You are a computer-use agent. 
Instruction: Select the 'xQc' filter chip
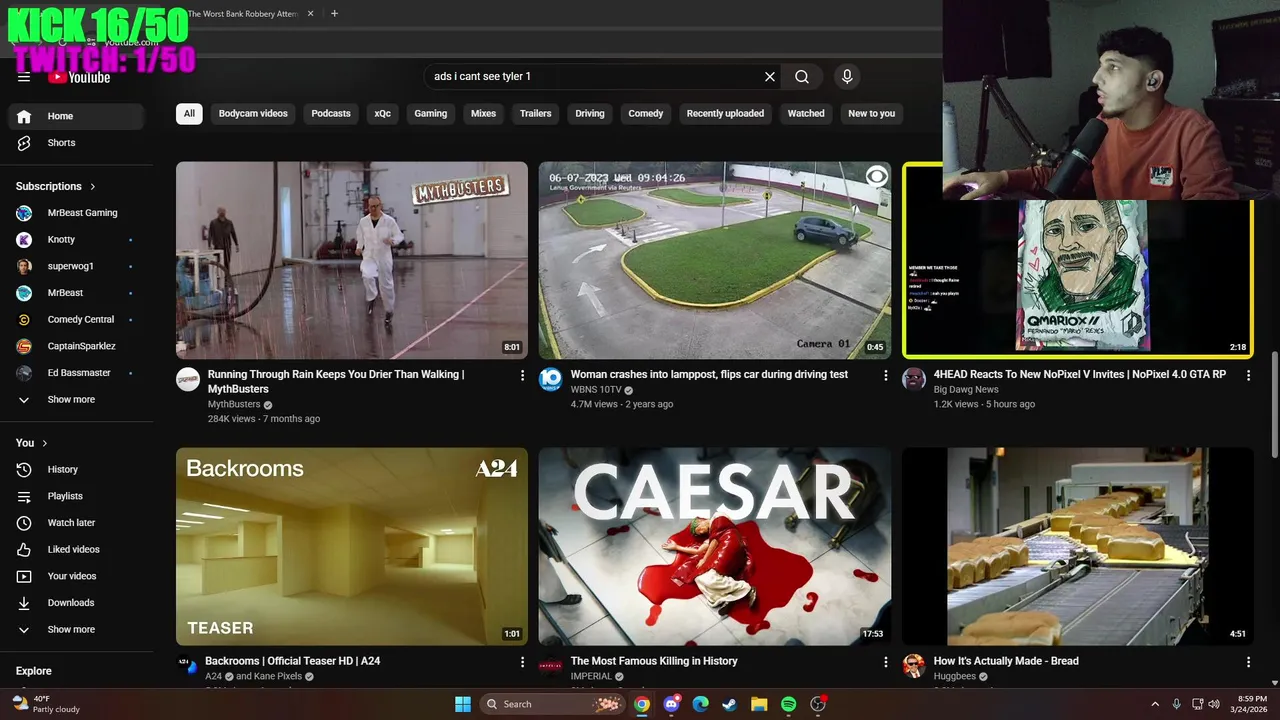point(382,113)
